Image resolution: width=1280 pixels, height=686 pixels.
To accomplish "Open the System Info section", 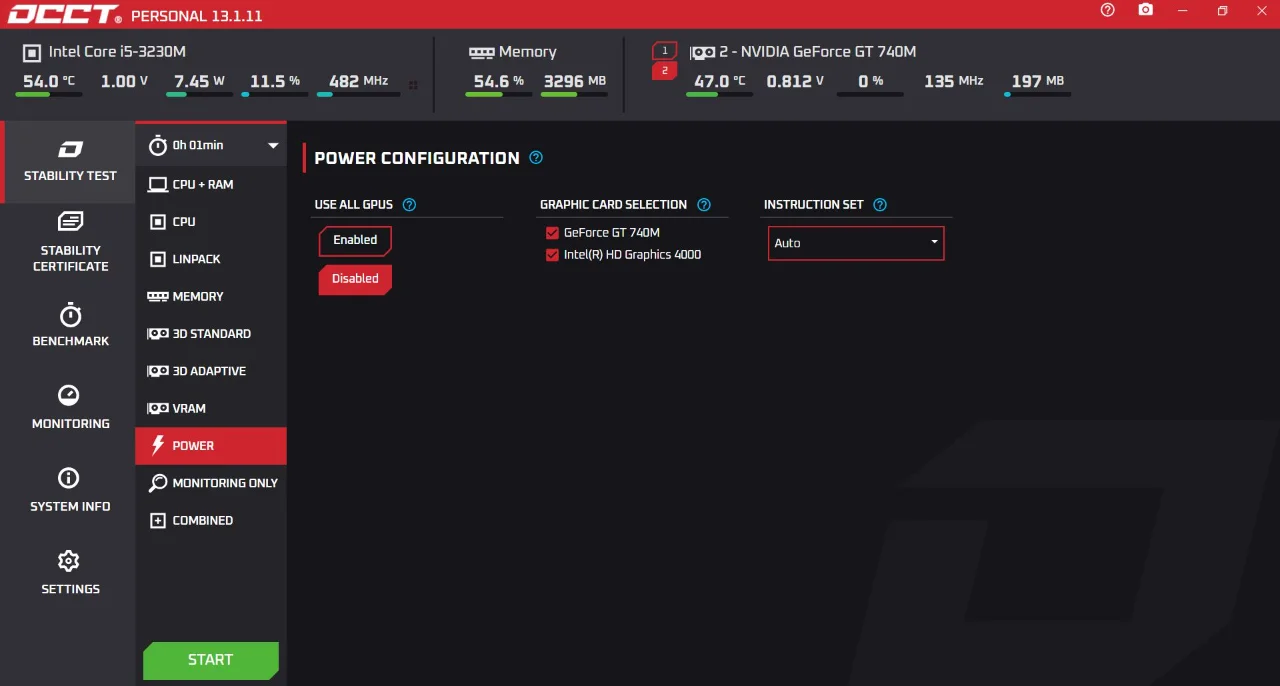I will 70,491.
